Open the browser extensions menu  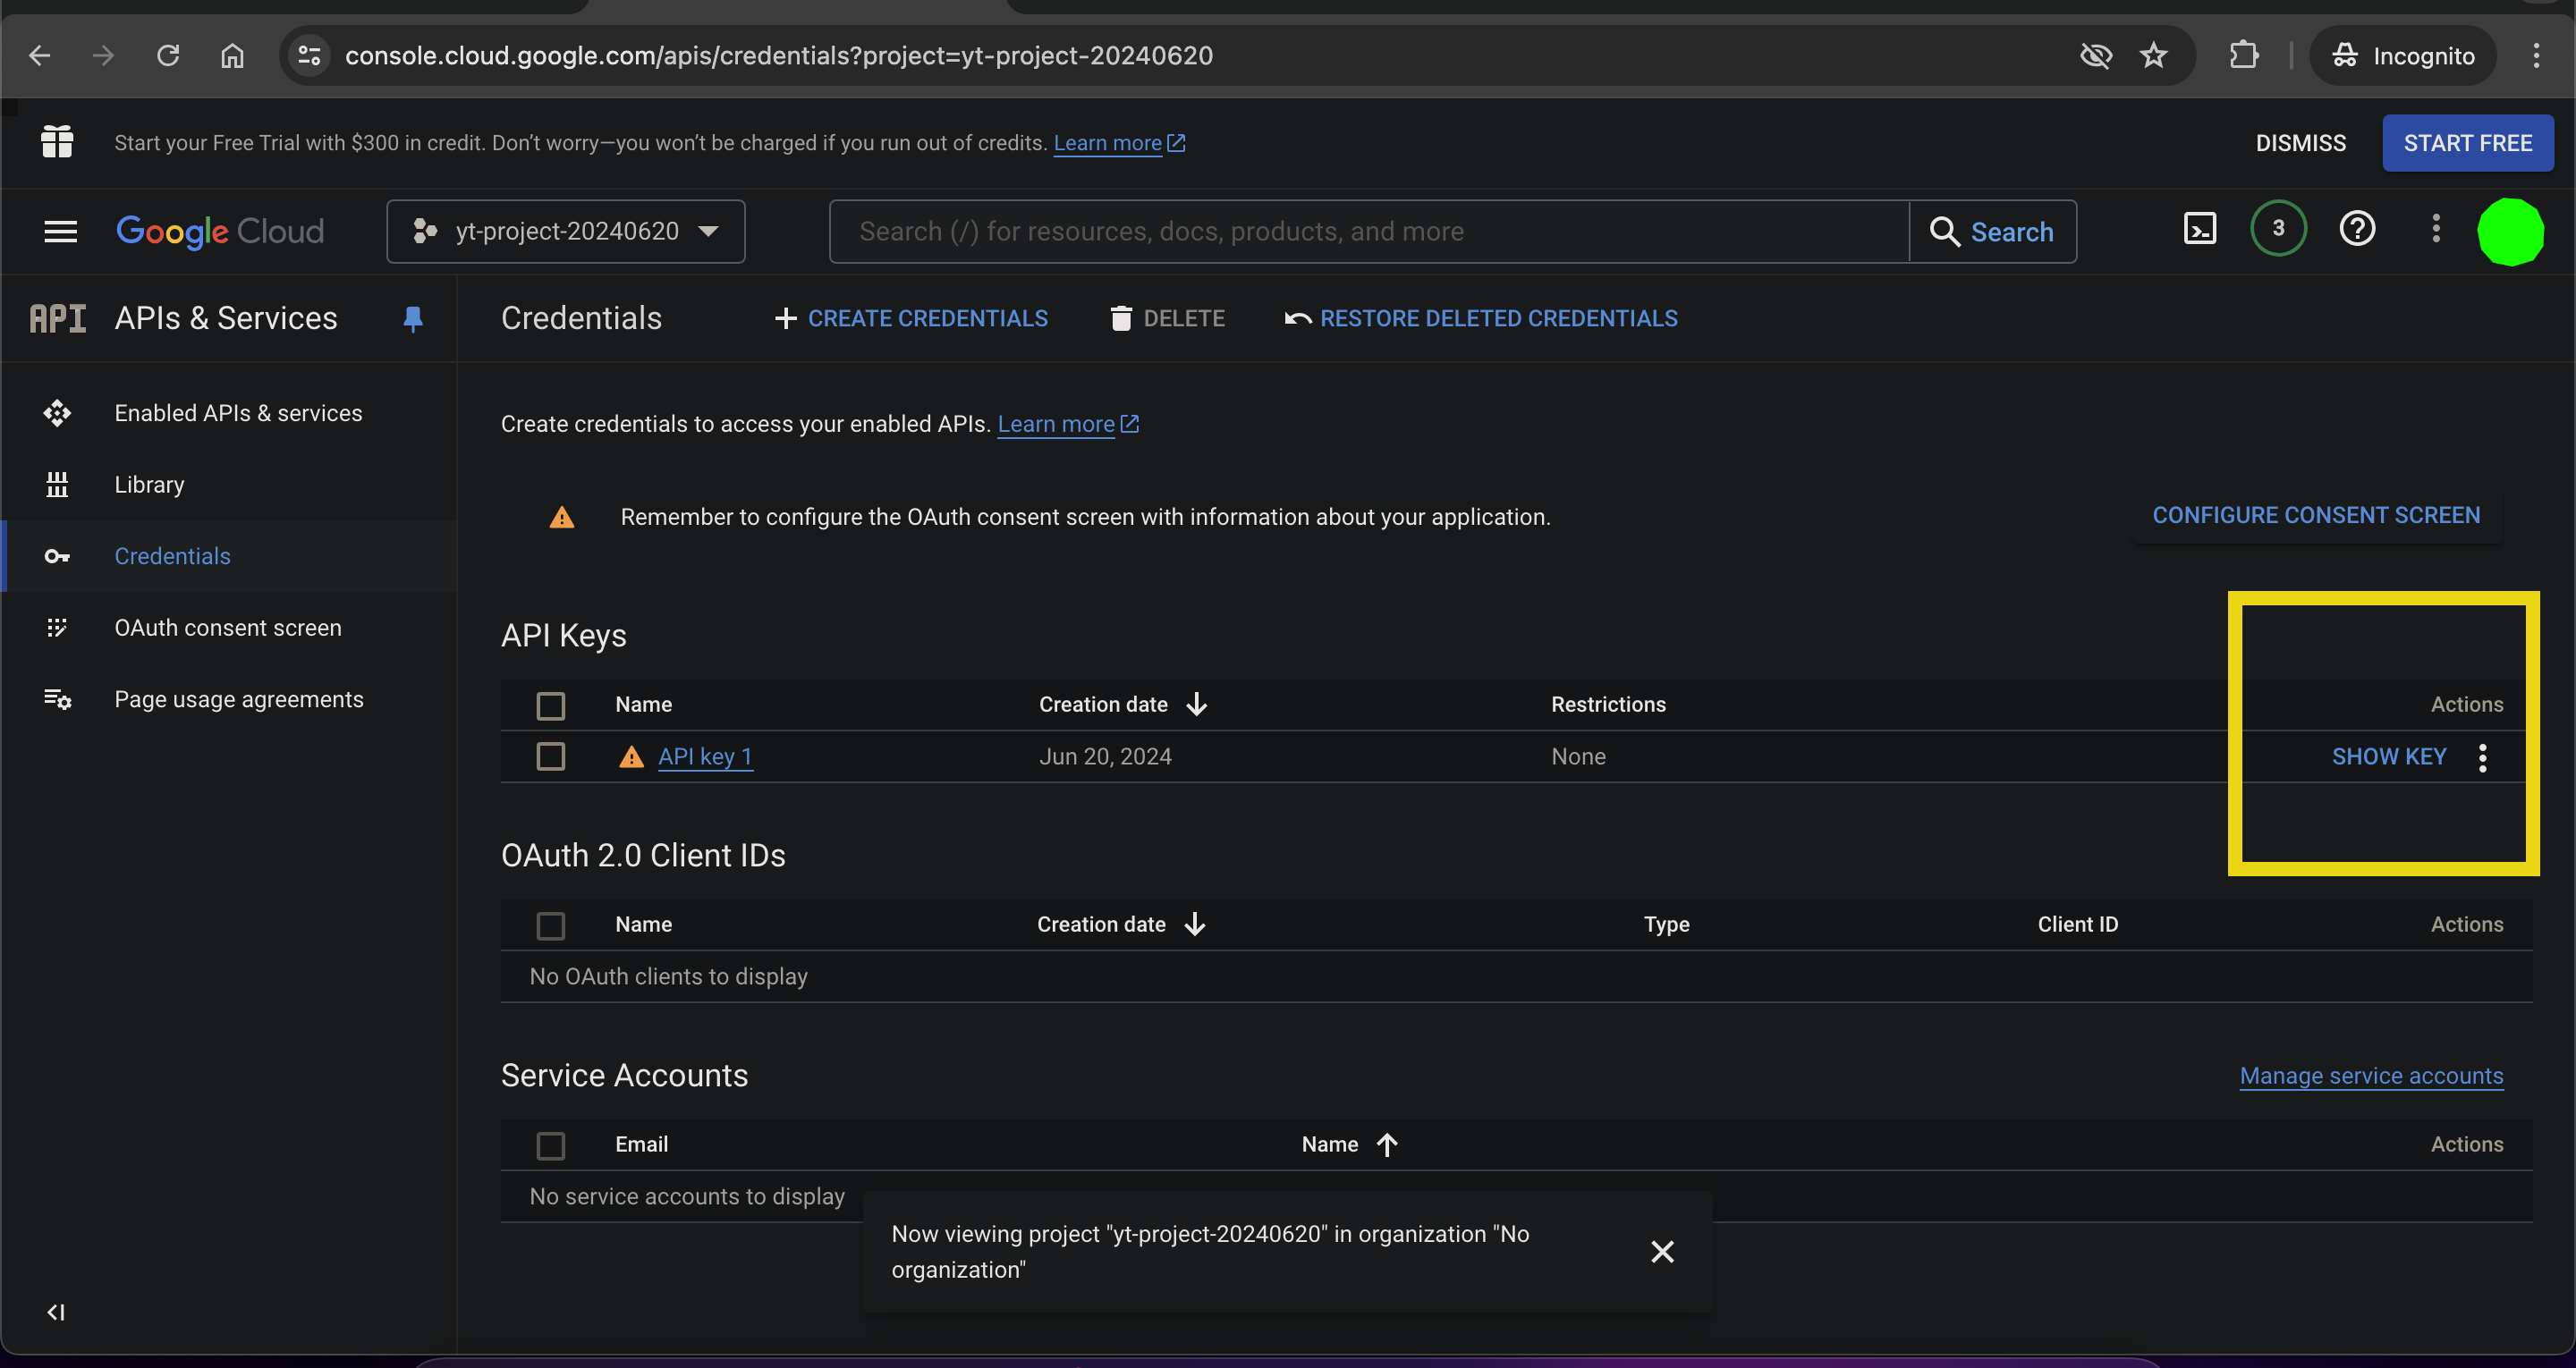click(2244, 56)
